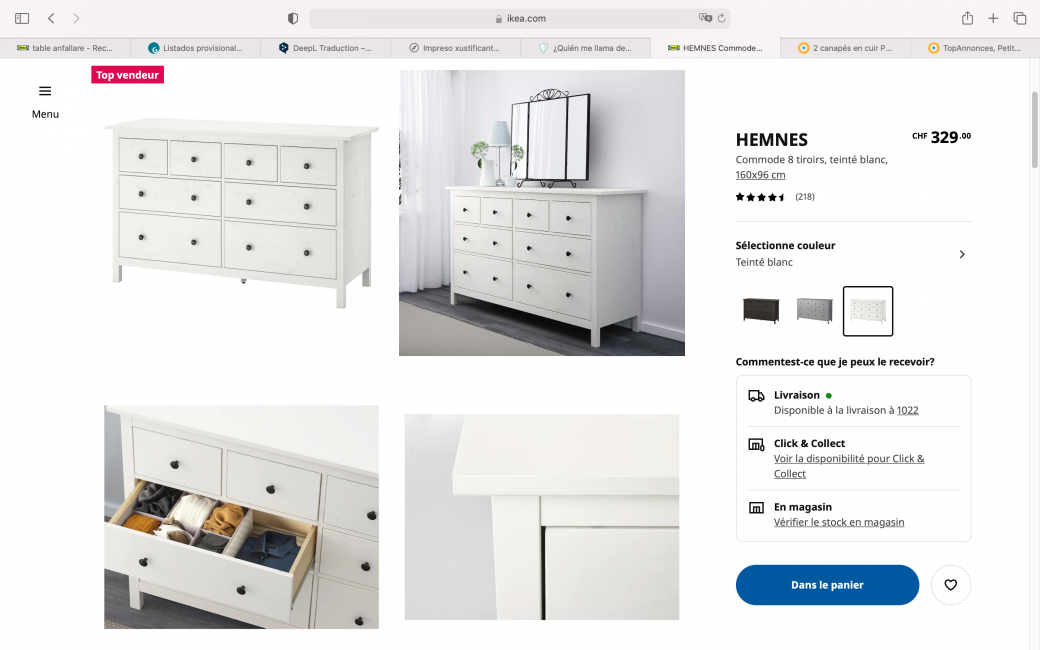
Task: Open the Share icon in toolbar
Action: pyautogui.click(x=968, y=18)
